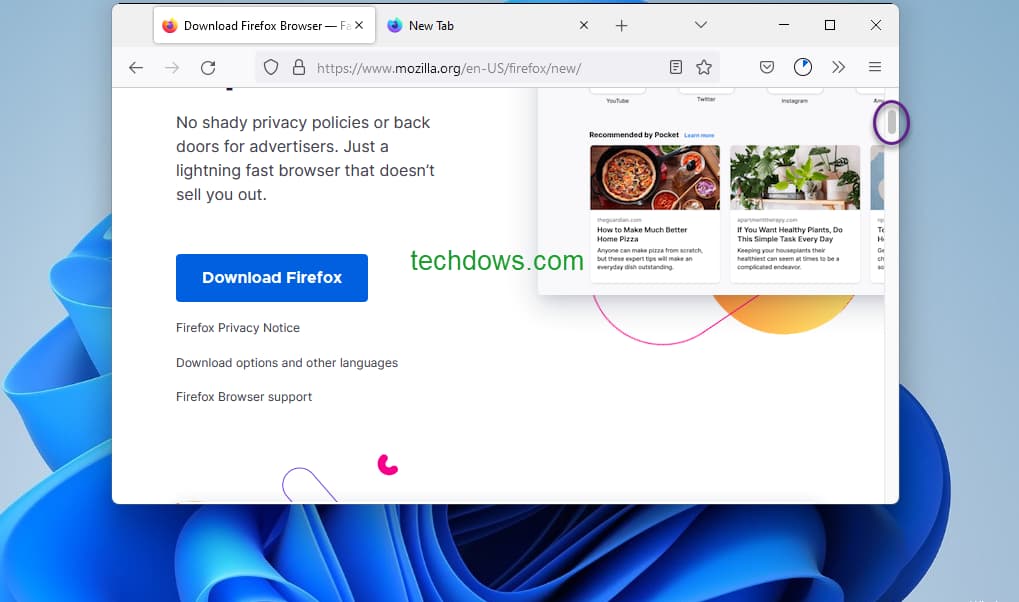The height and width of the screenshot is (602, 1019).
Task: Show more tools overflow chevrons
Action: (x=838, y=67)
